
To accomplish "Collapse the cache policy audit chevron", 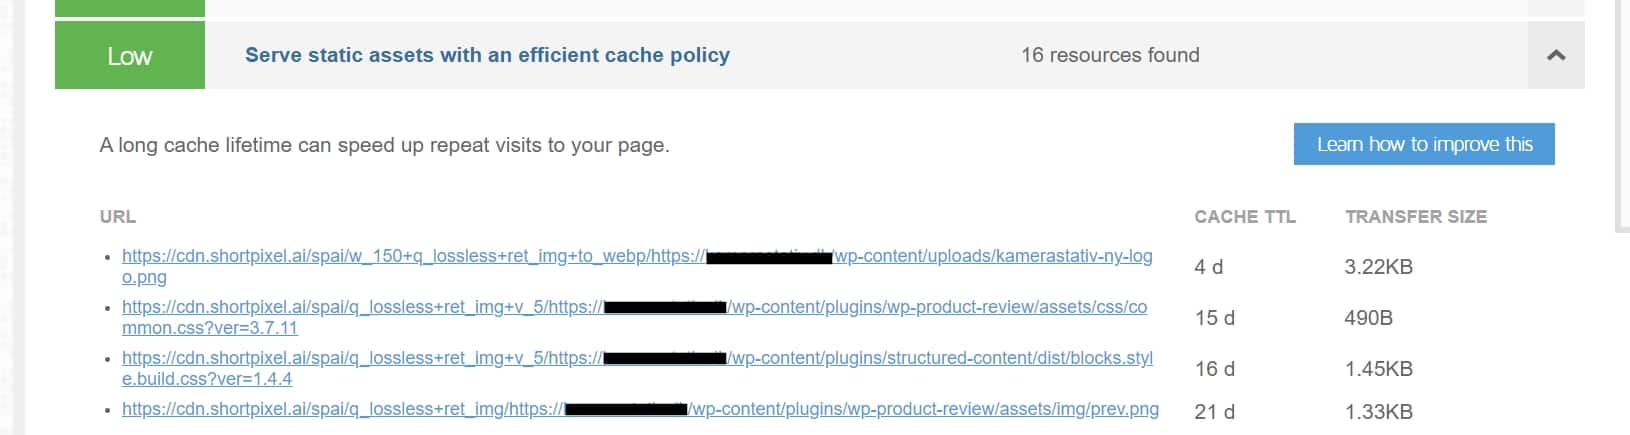I will pyautogui.click(x=1555, y=56).
